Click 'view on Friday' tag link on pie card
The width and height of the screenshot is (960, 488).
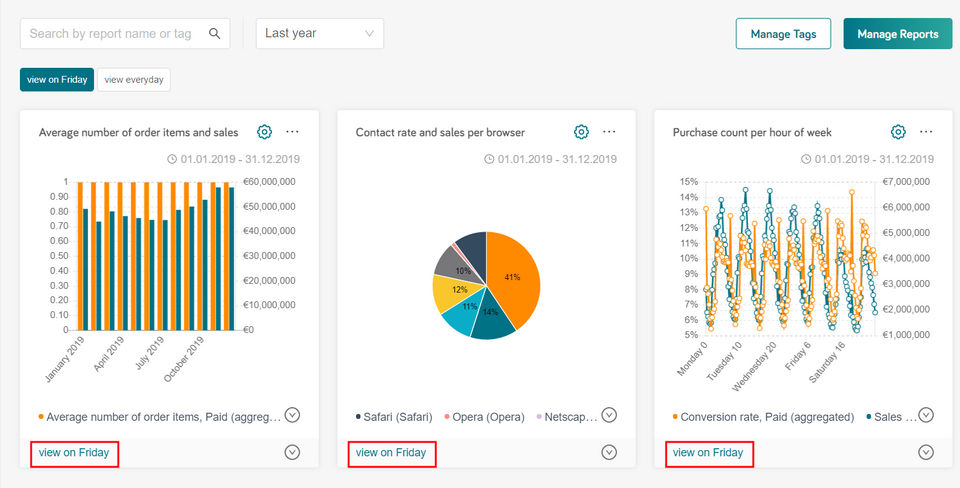pyautogui.click(x=391, y=453)
